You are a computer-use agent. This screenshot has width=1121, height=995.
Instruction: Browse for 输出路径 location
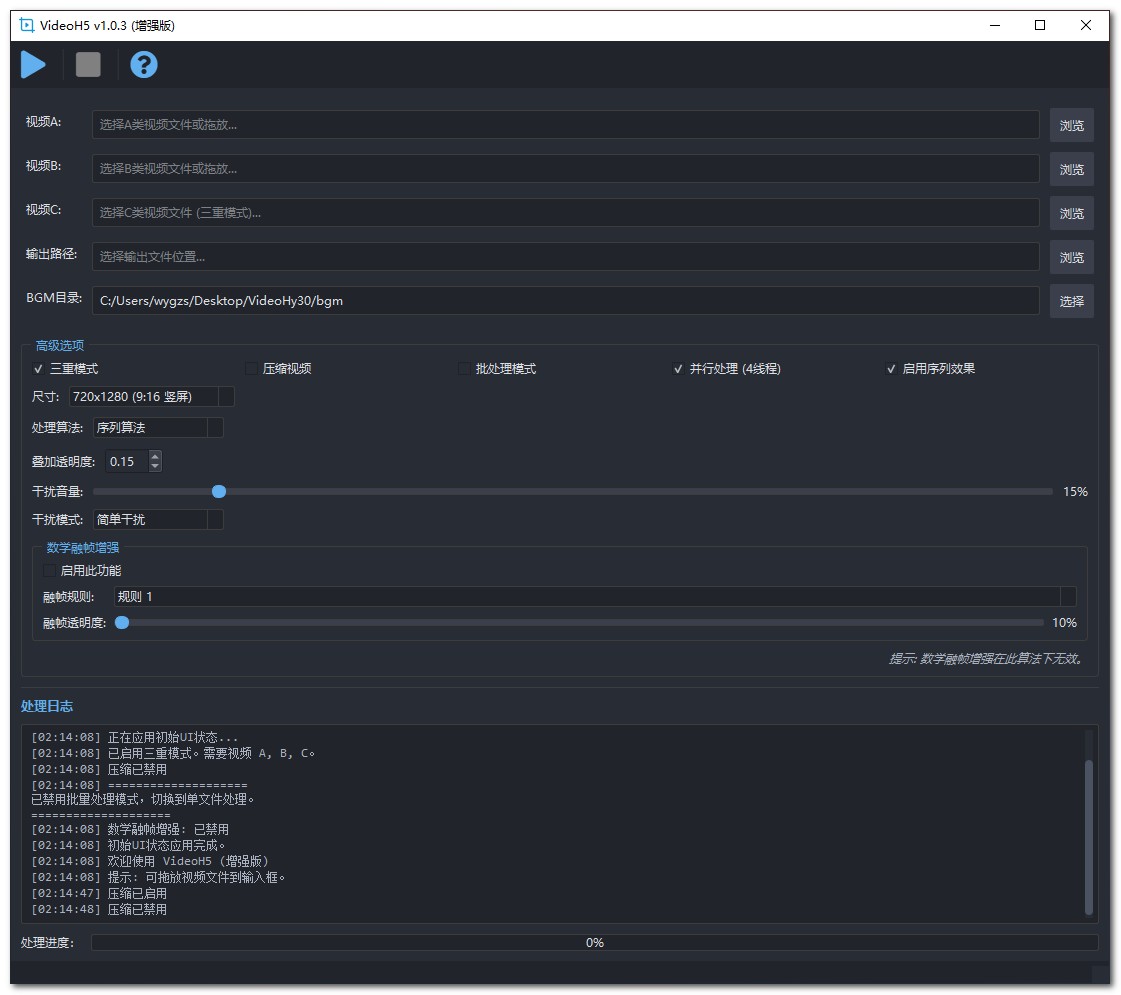pos(1071,257)
